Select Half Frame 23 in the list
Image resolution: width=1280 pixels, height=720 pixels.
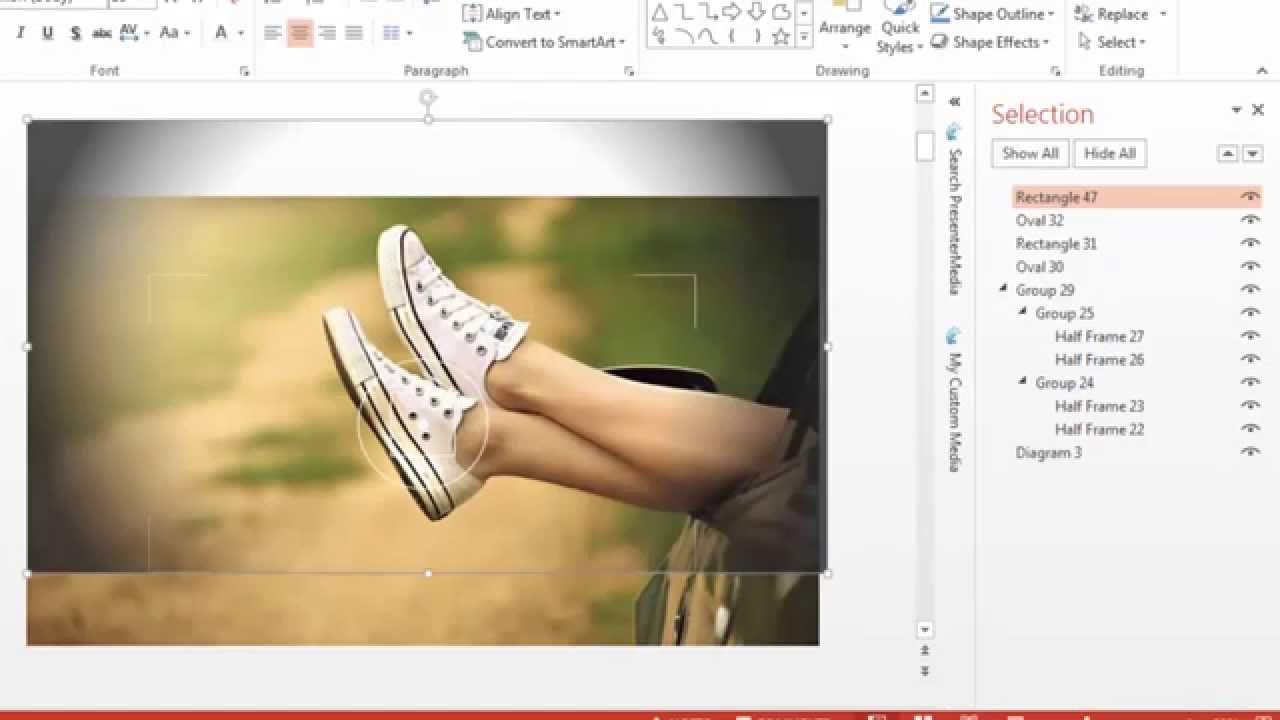pos(1099,405)
